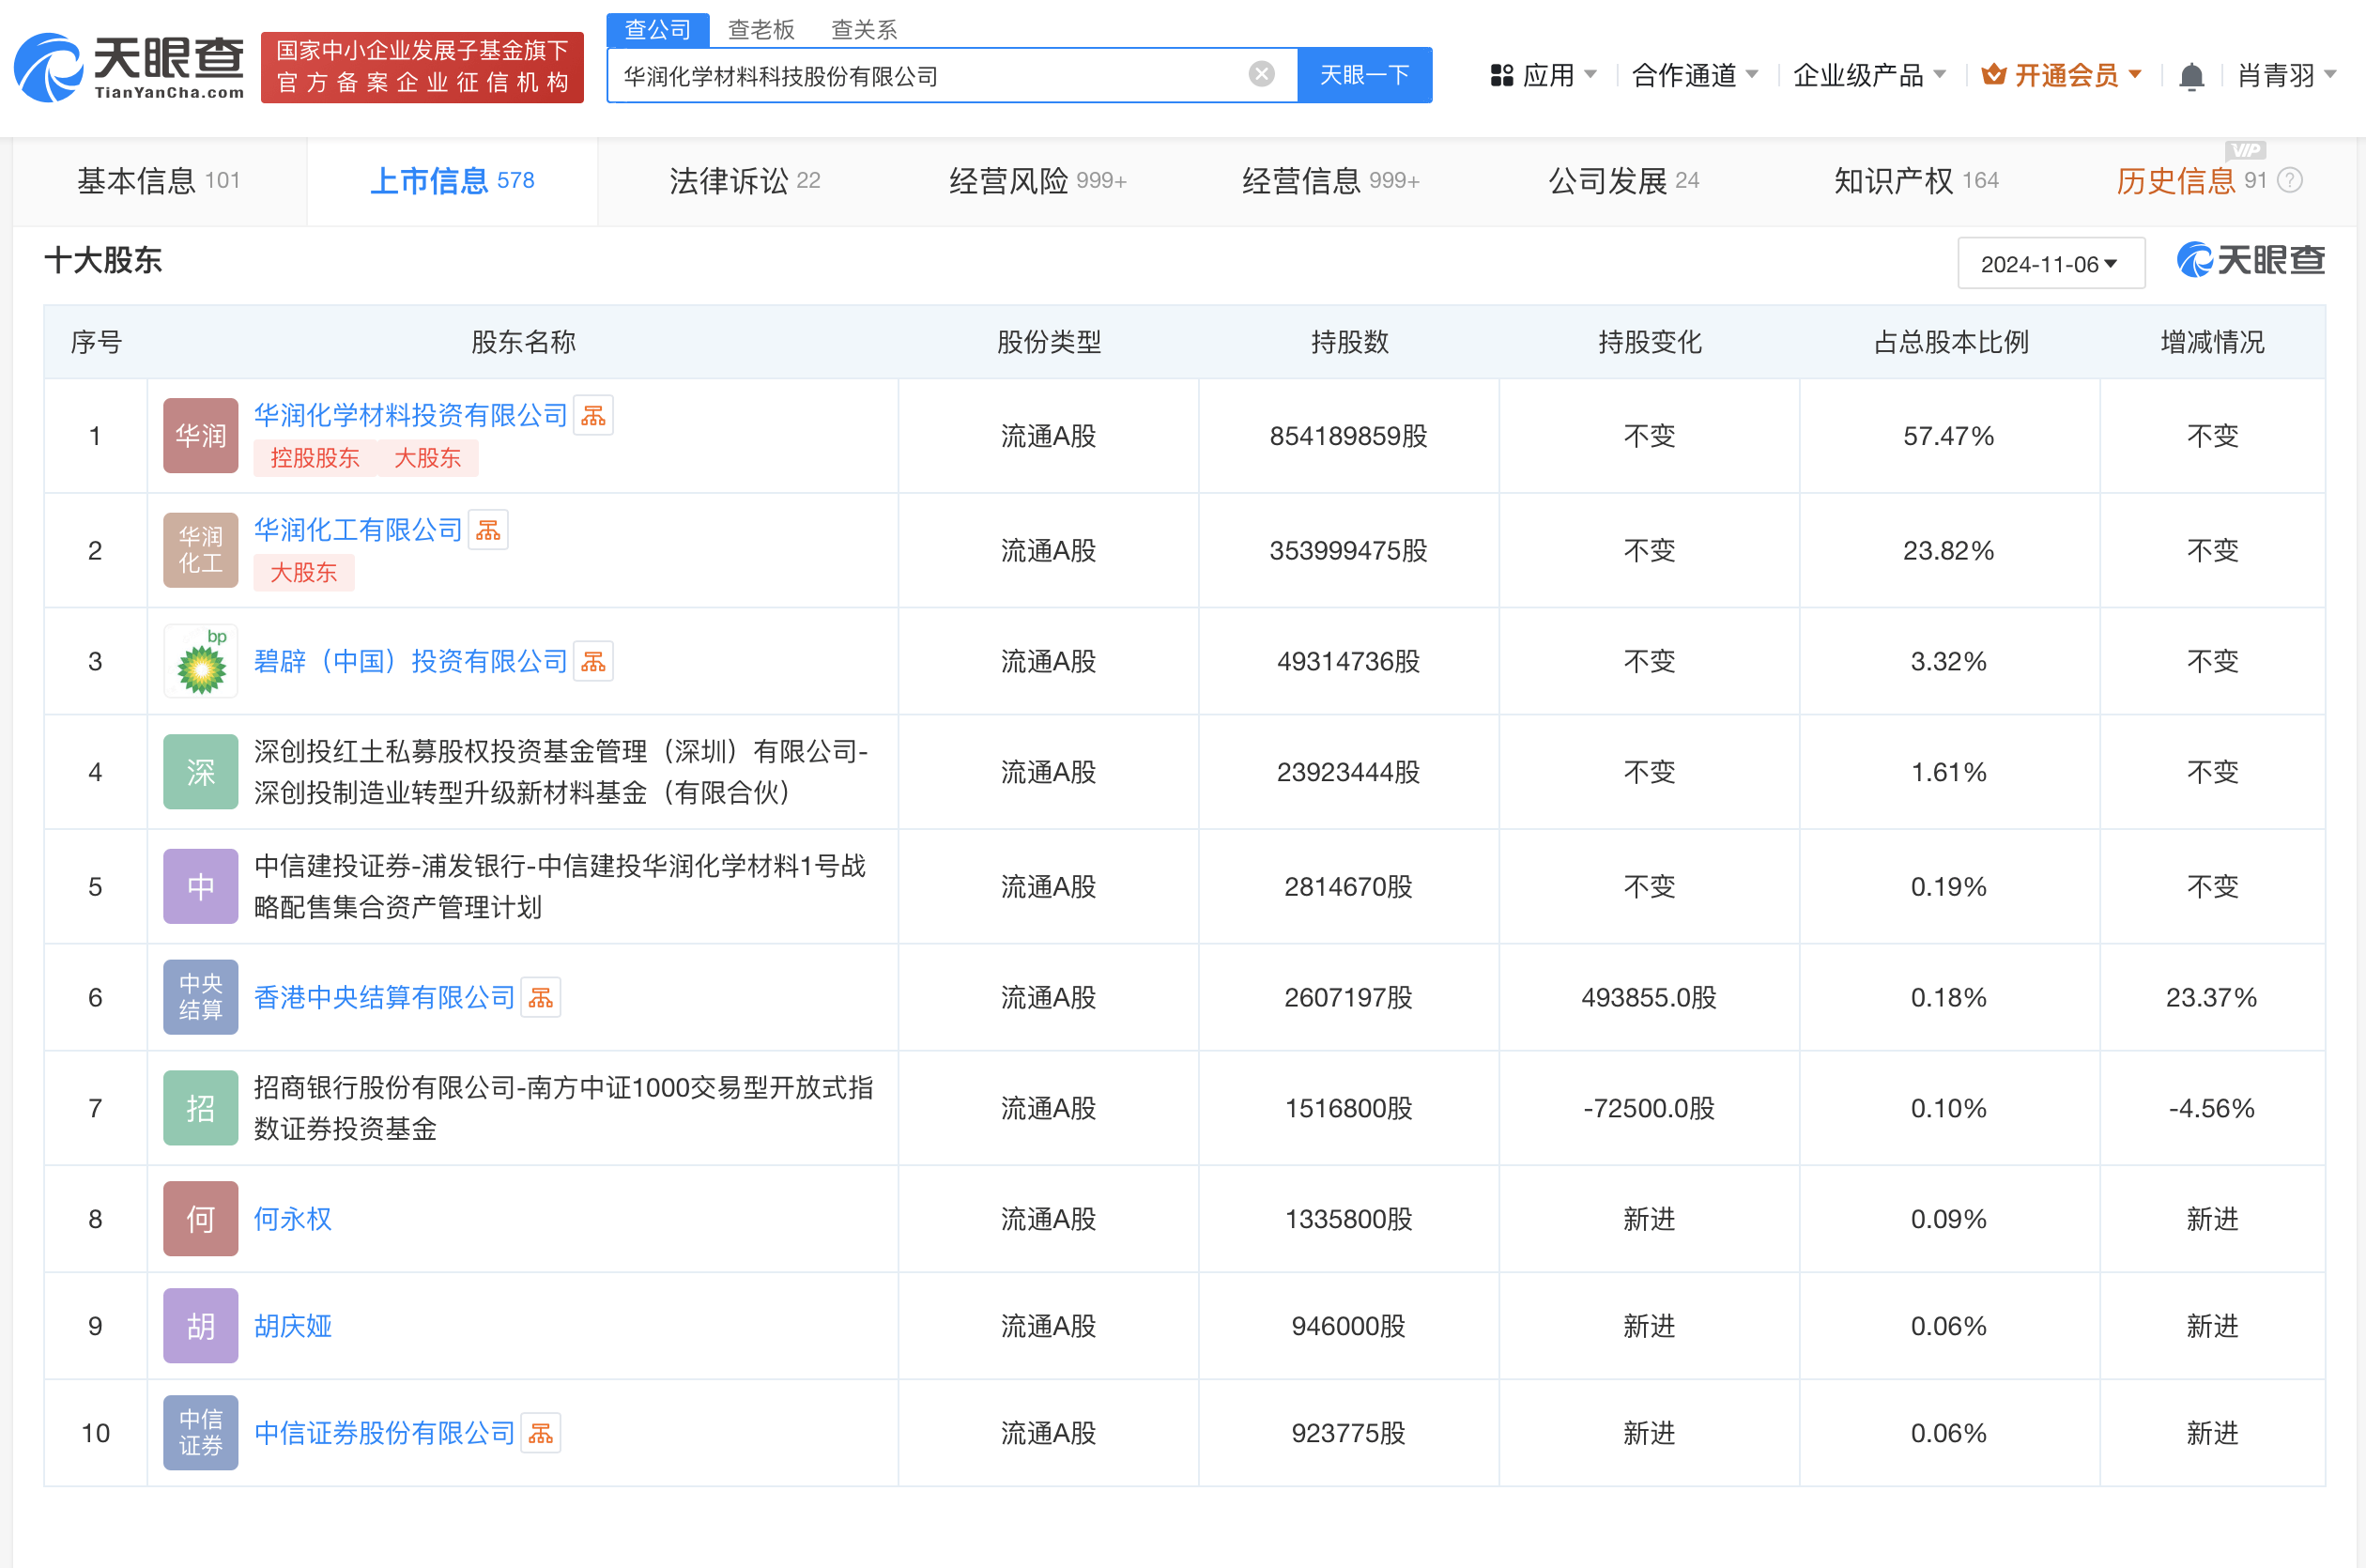The width and height of the screenshot is (2366, 1568).
Task: Open equity chart icon for 香港中央结算有限公司
Action: pyautogui.click(x=541, y=997)
